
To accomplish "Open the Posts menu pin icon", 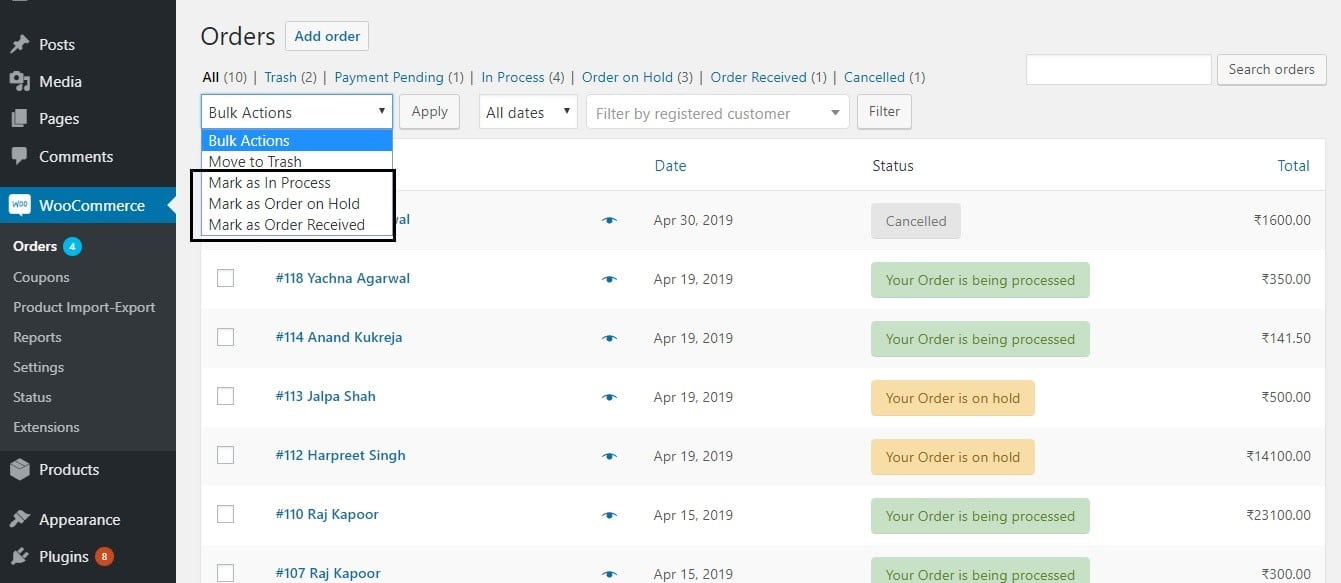I will tap(19, 44).
